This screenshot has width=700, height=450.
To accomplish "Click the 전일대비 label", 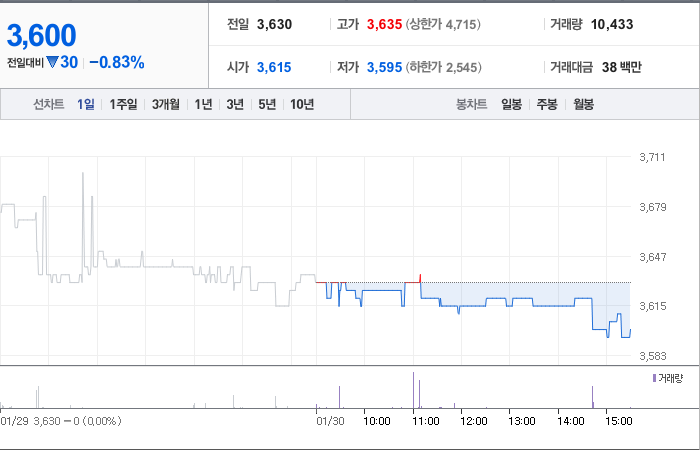I will pos(25,63).
